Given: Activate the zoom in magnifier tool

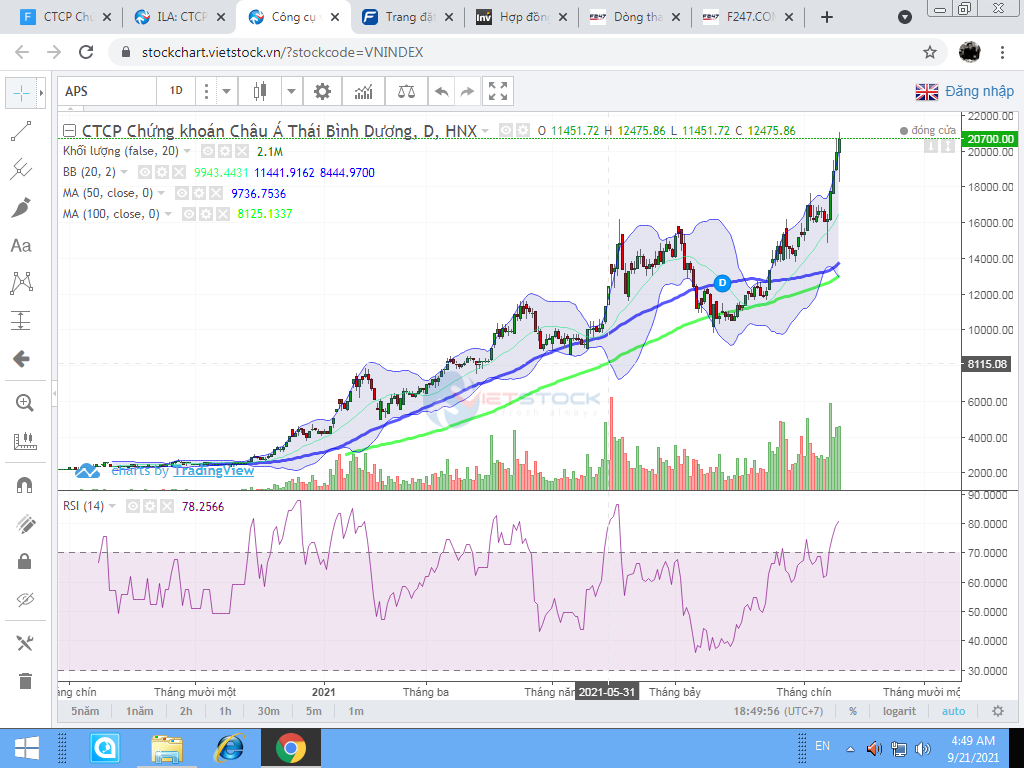Looking at the screenshot, I should 24,403.
